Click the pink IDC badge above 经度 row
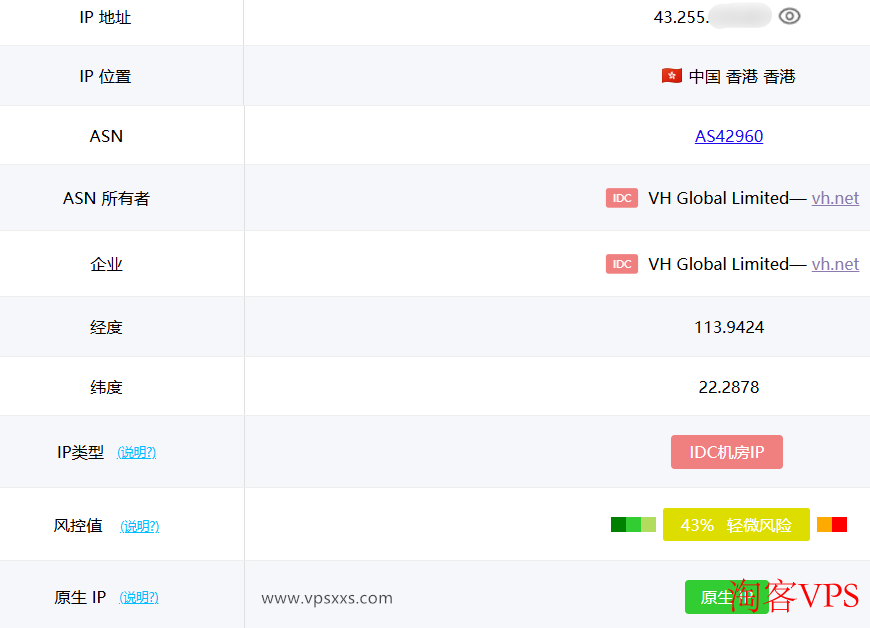 click(x=622, y=263)
